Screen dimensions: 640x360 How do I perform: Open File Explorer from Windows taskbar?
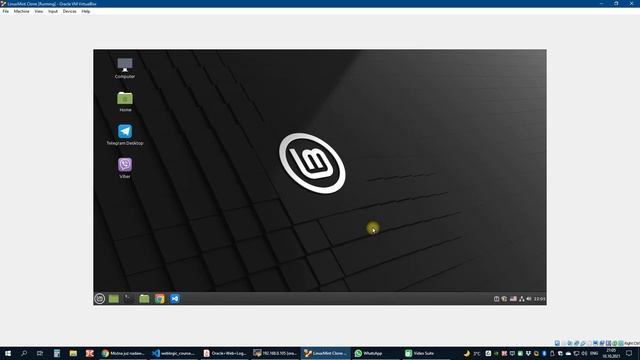tap(73, 353)
